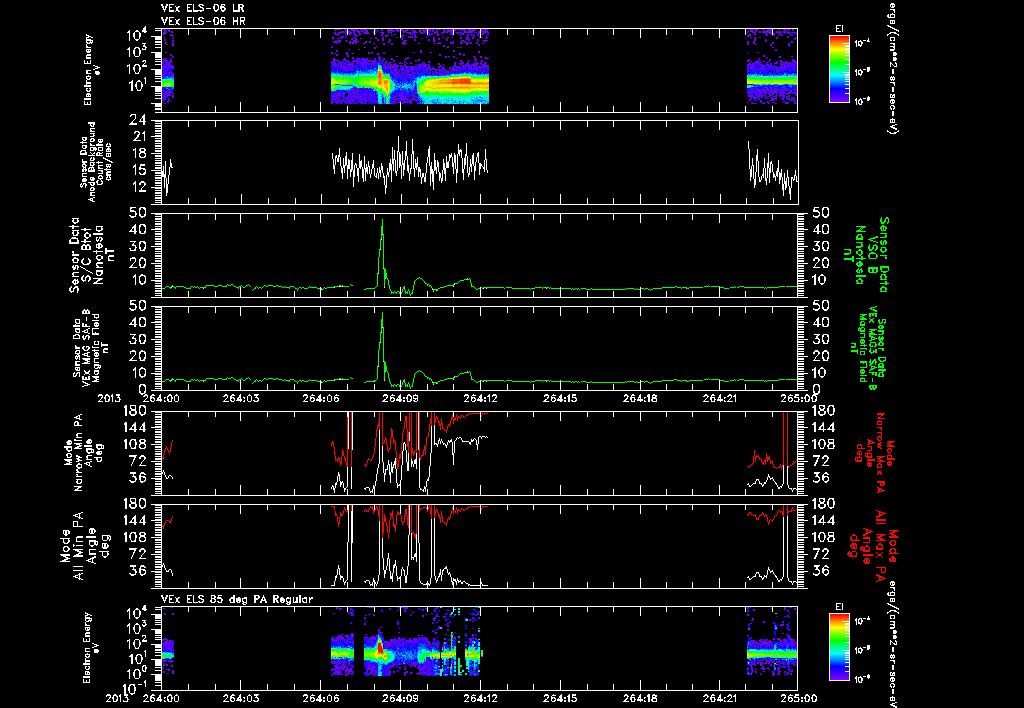
Task: Click '264:09' on the time axis below the MAG panel
Action: (x=400, y=398)
